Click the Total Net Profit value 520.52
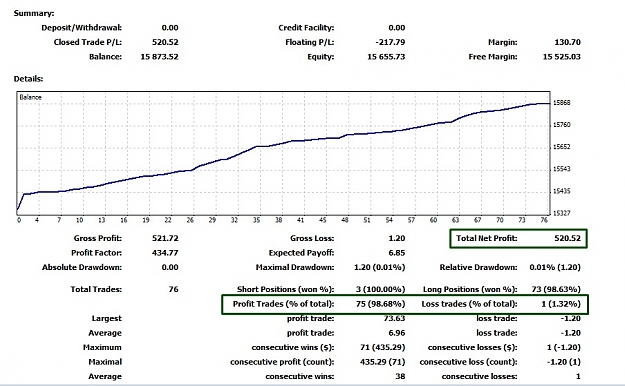Viewport: 625px width, 386px height. click(567, 238)
